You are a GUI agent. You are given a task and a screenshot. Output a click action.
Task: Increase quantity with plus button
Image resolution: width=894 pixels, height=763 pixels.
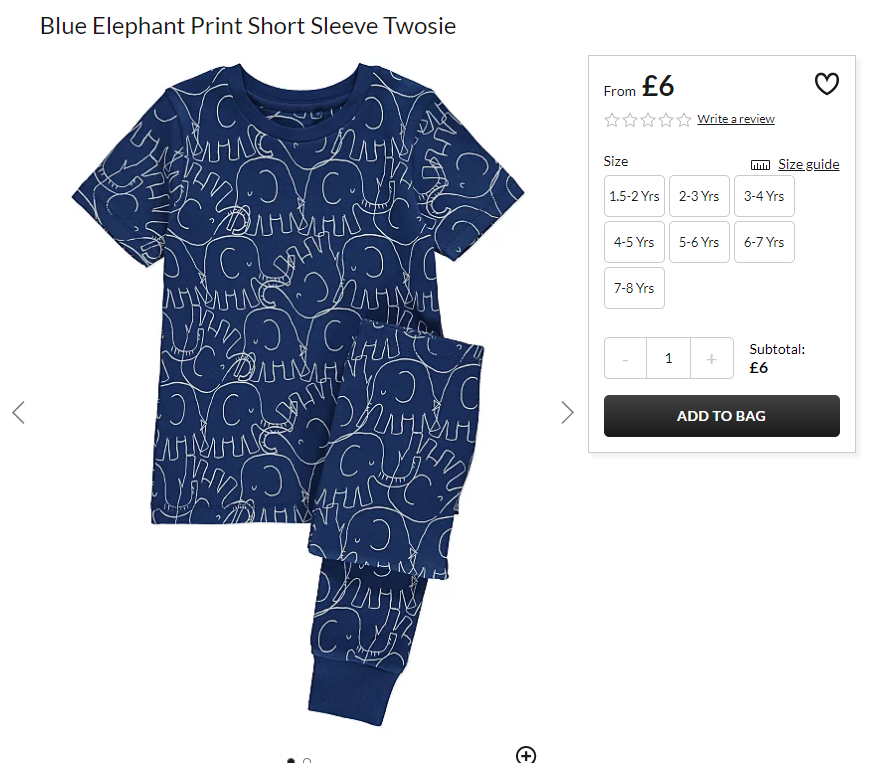tap(712, 358)
